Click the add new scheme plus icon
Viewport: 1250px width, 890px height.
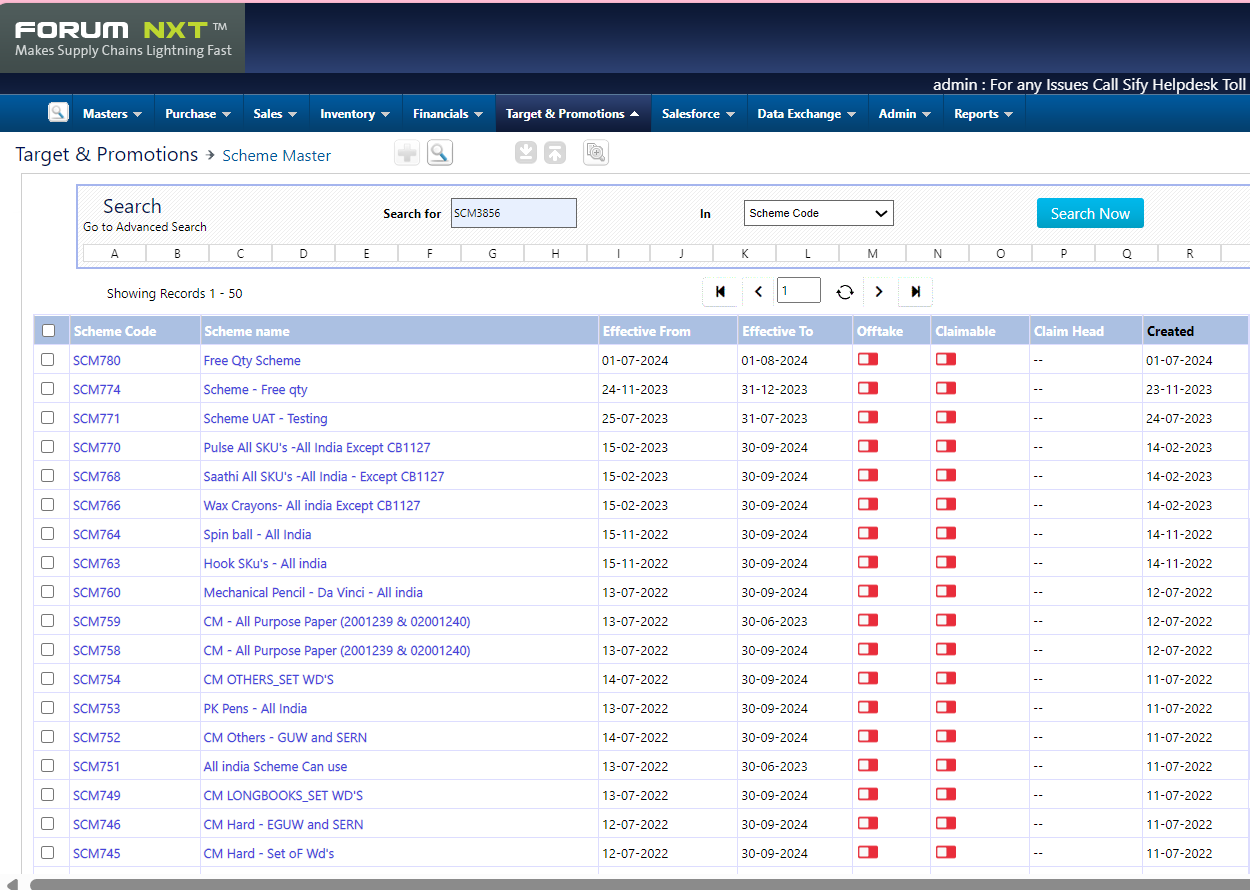pos(407,153)
